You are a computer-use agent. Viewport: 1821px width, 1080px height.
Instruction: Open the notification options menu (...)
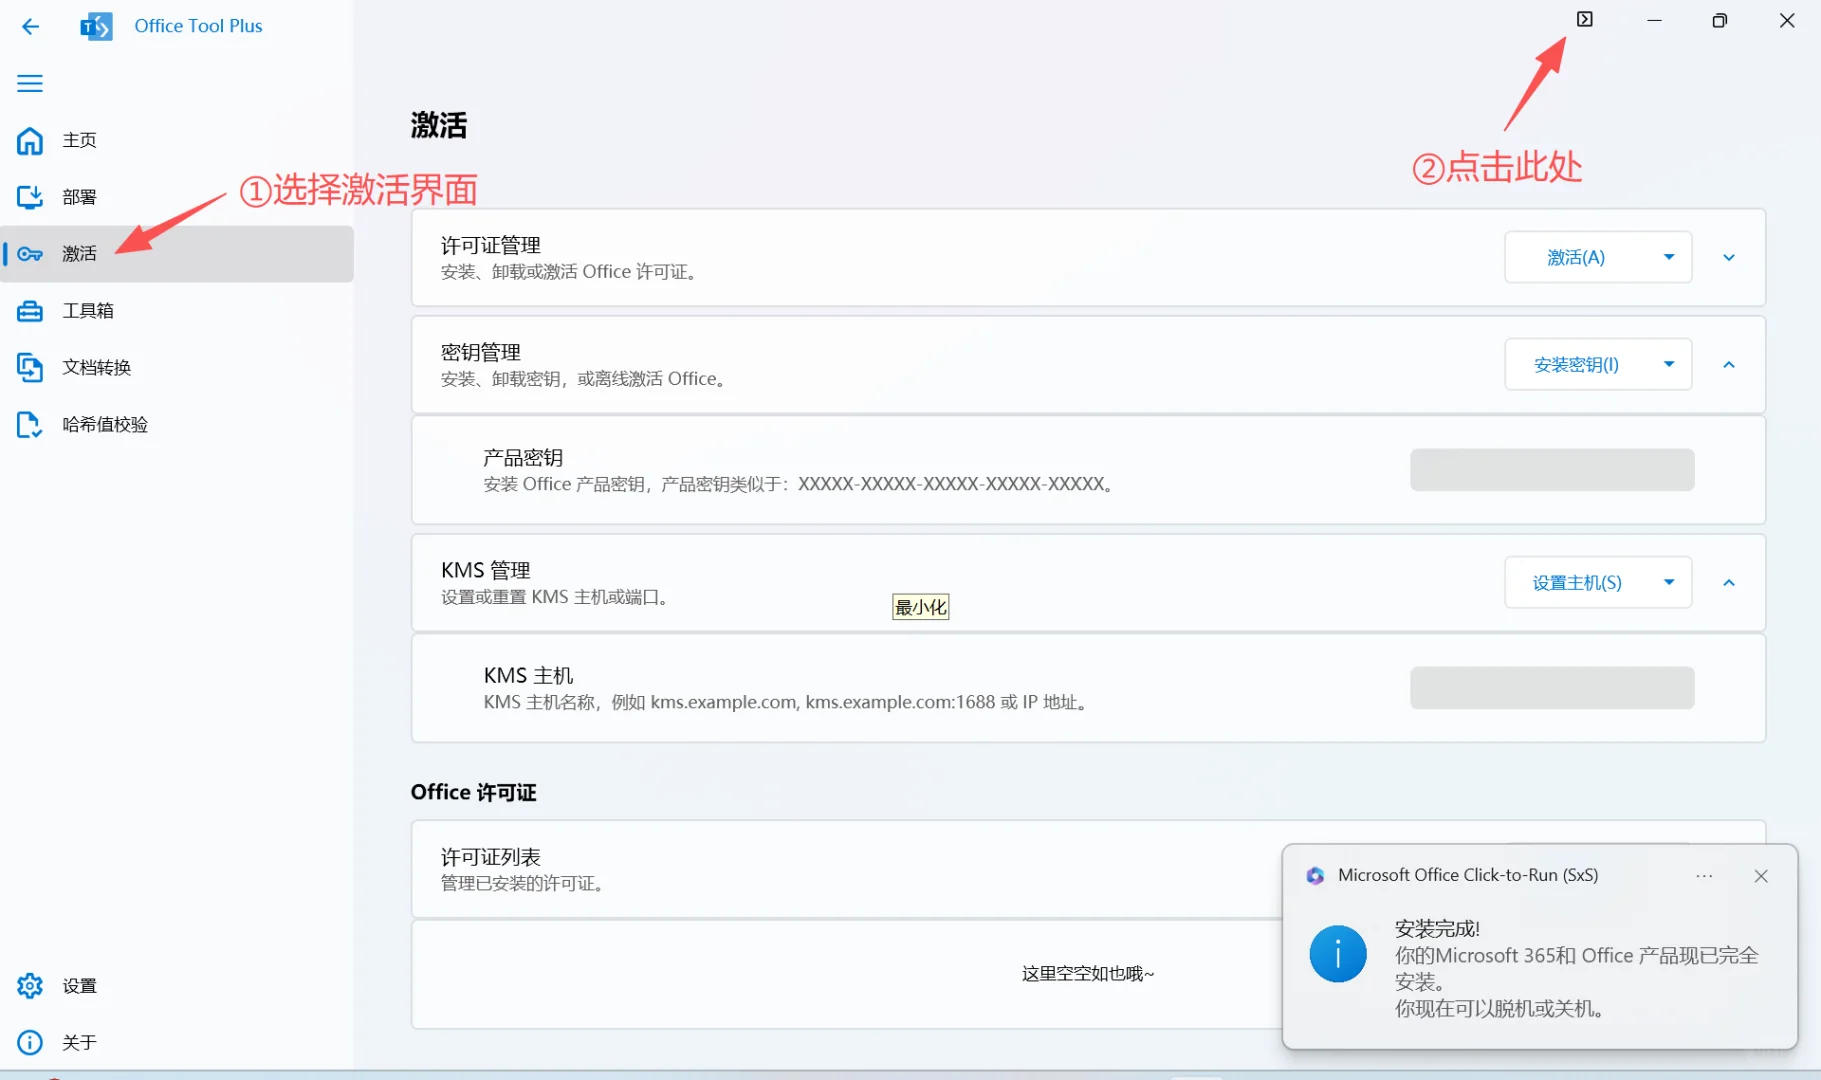[x=1703, y=875]
